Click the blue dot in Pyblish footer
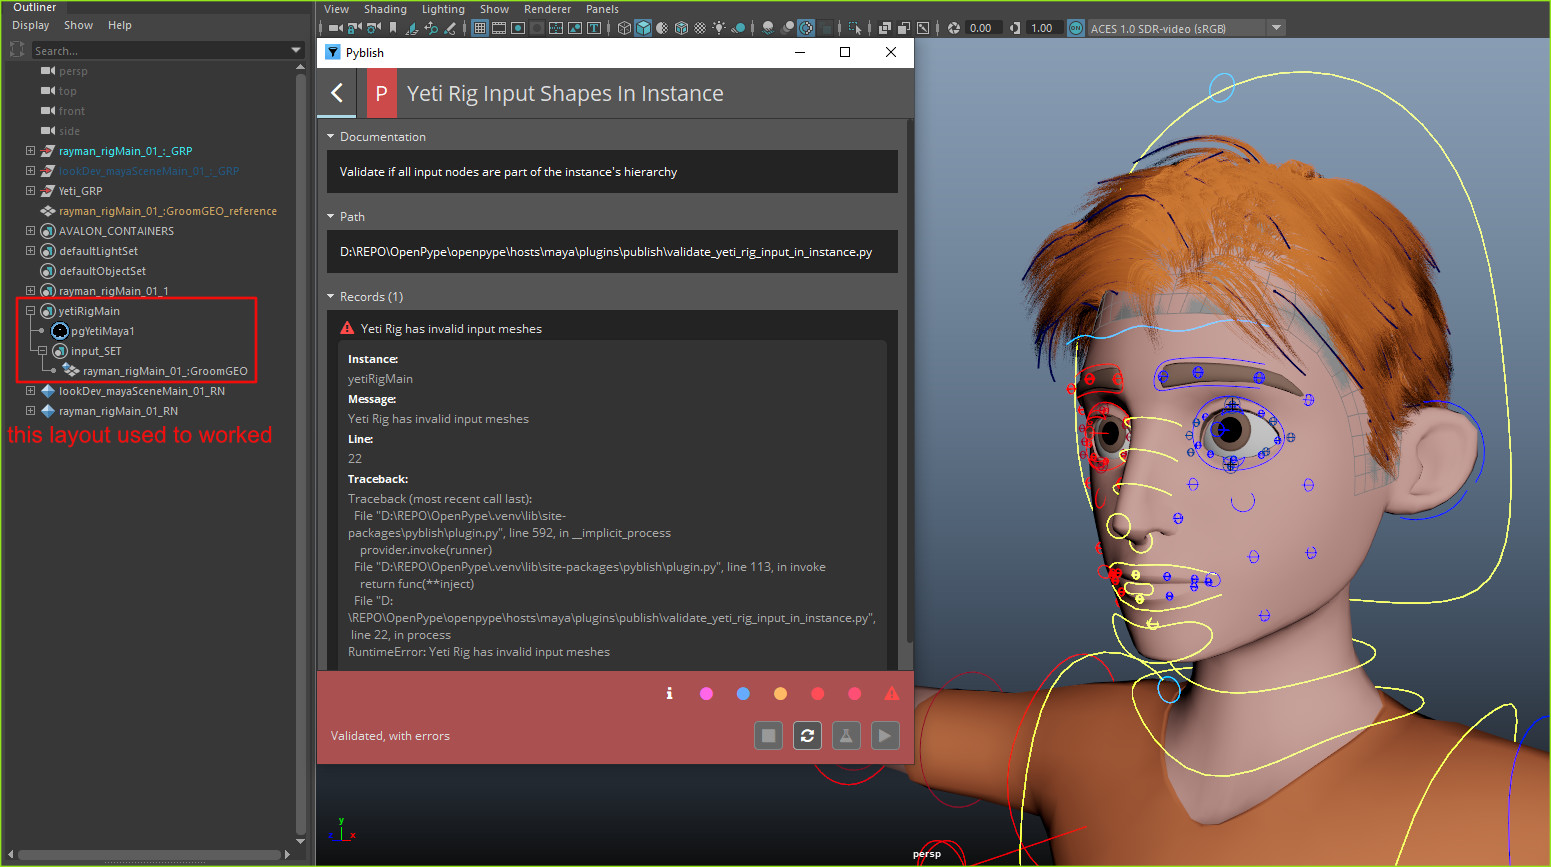Screen dimensions: 1551x867 pyautogui.click(x=743, y=693)
